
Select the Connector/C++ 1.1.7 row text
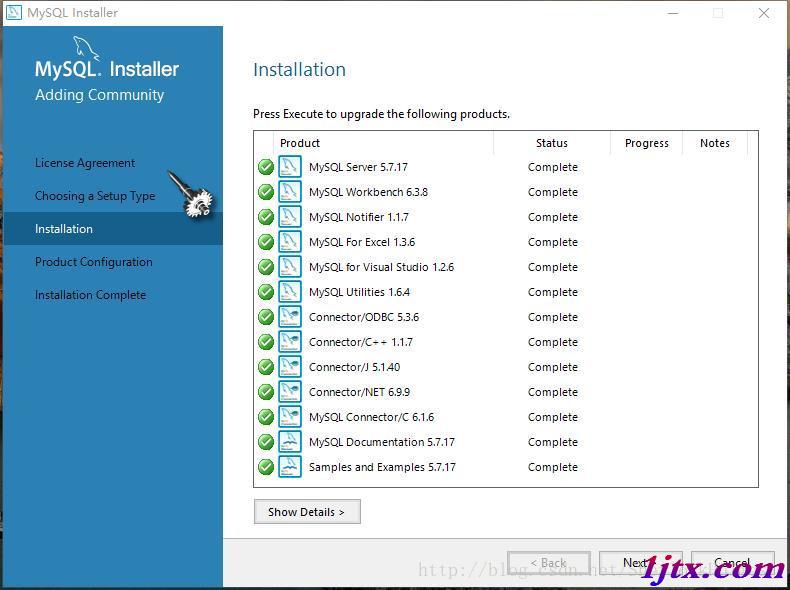click(361, 342)
